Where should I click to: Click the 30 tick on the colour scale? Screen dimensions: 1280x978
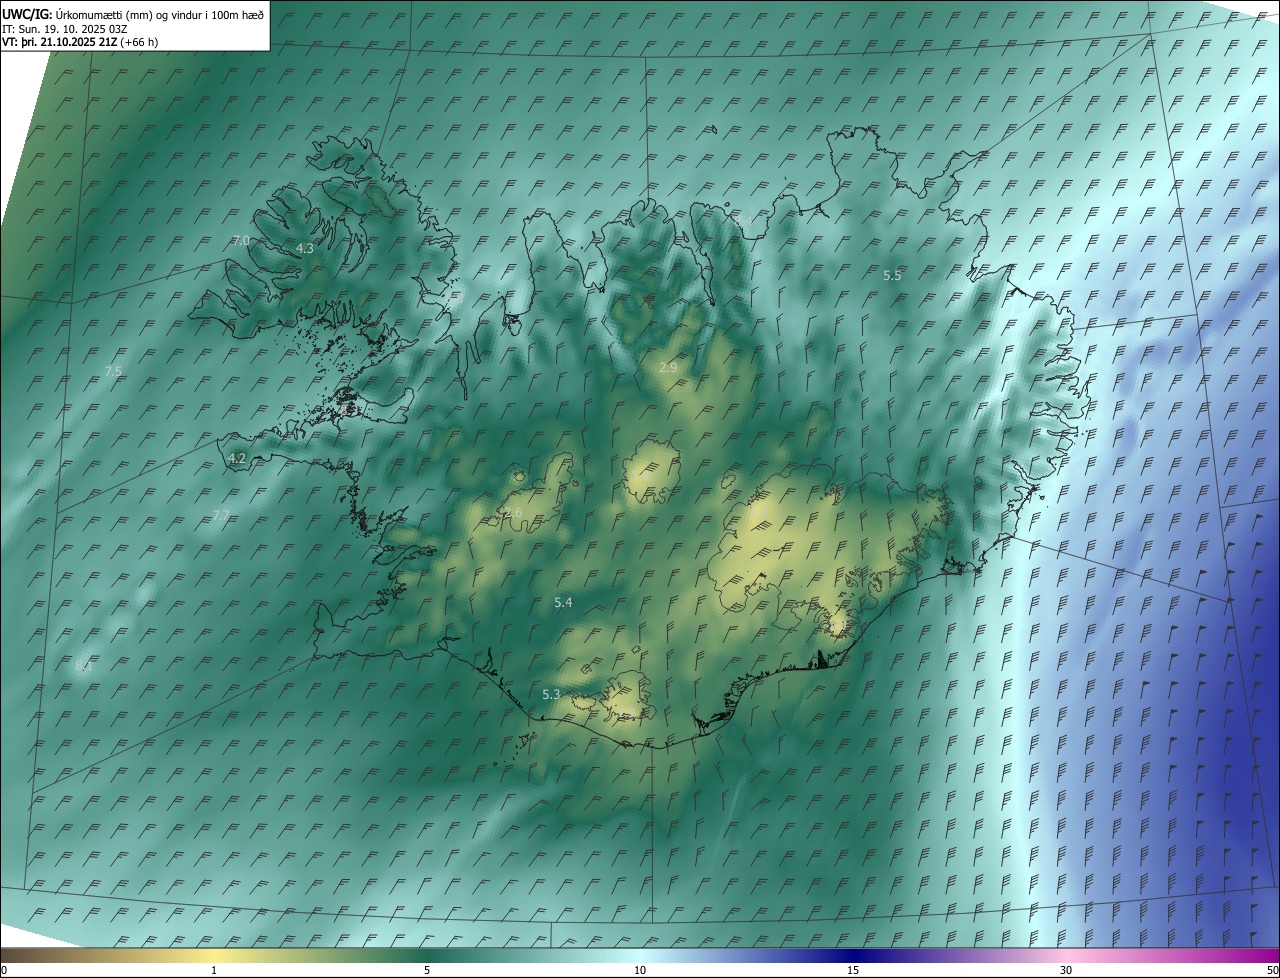coord(1066,970)
